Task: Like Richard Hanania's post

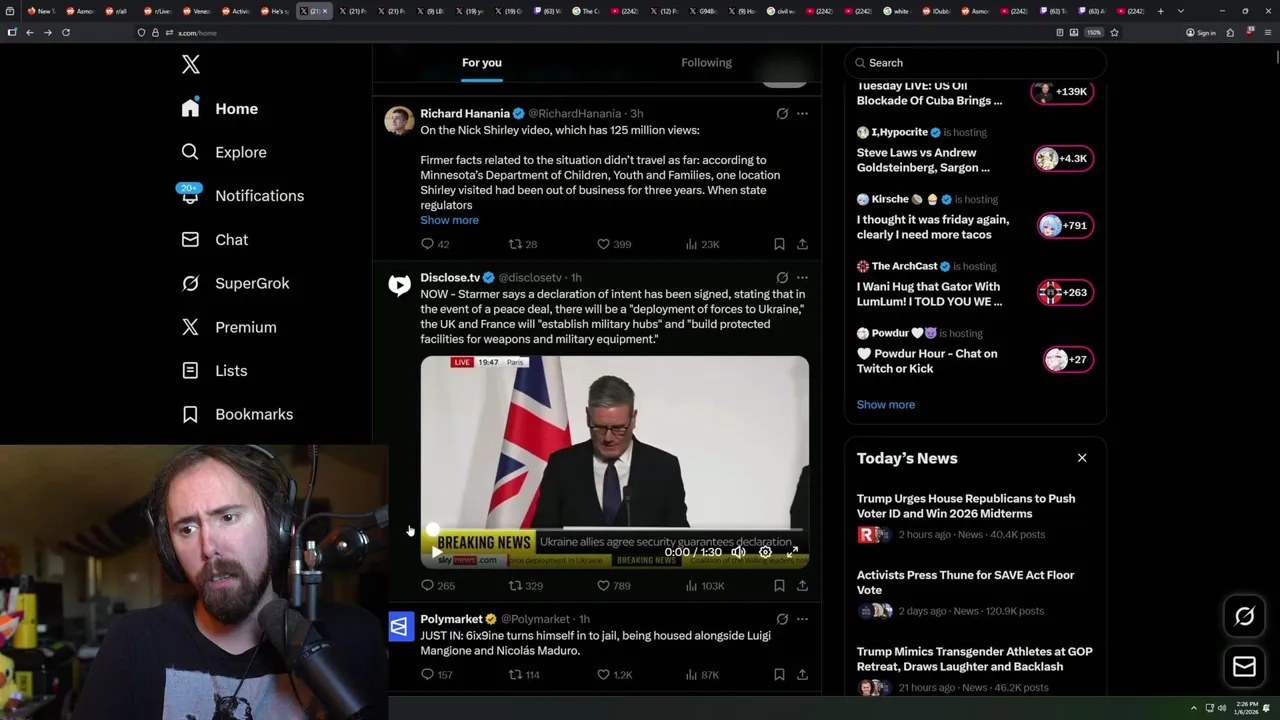Action: tap(614, 244)
